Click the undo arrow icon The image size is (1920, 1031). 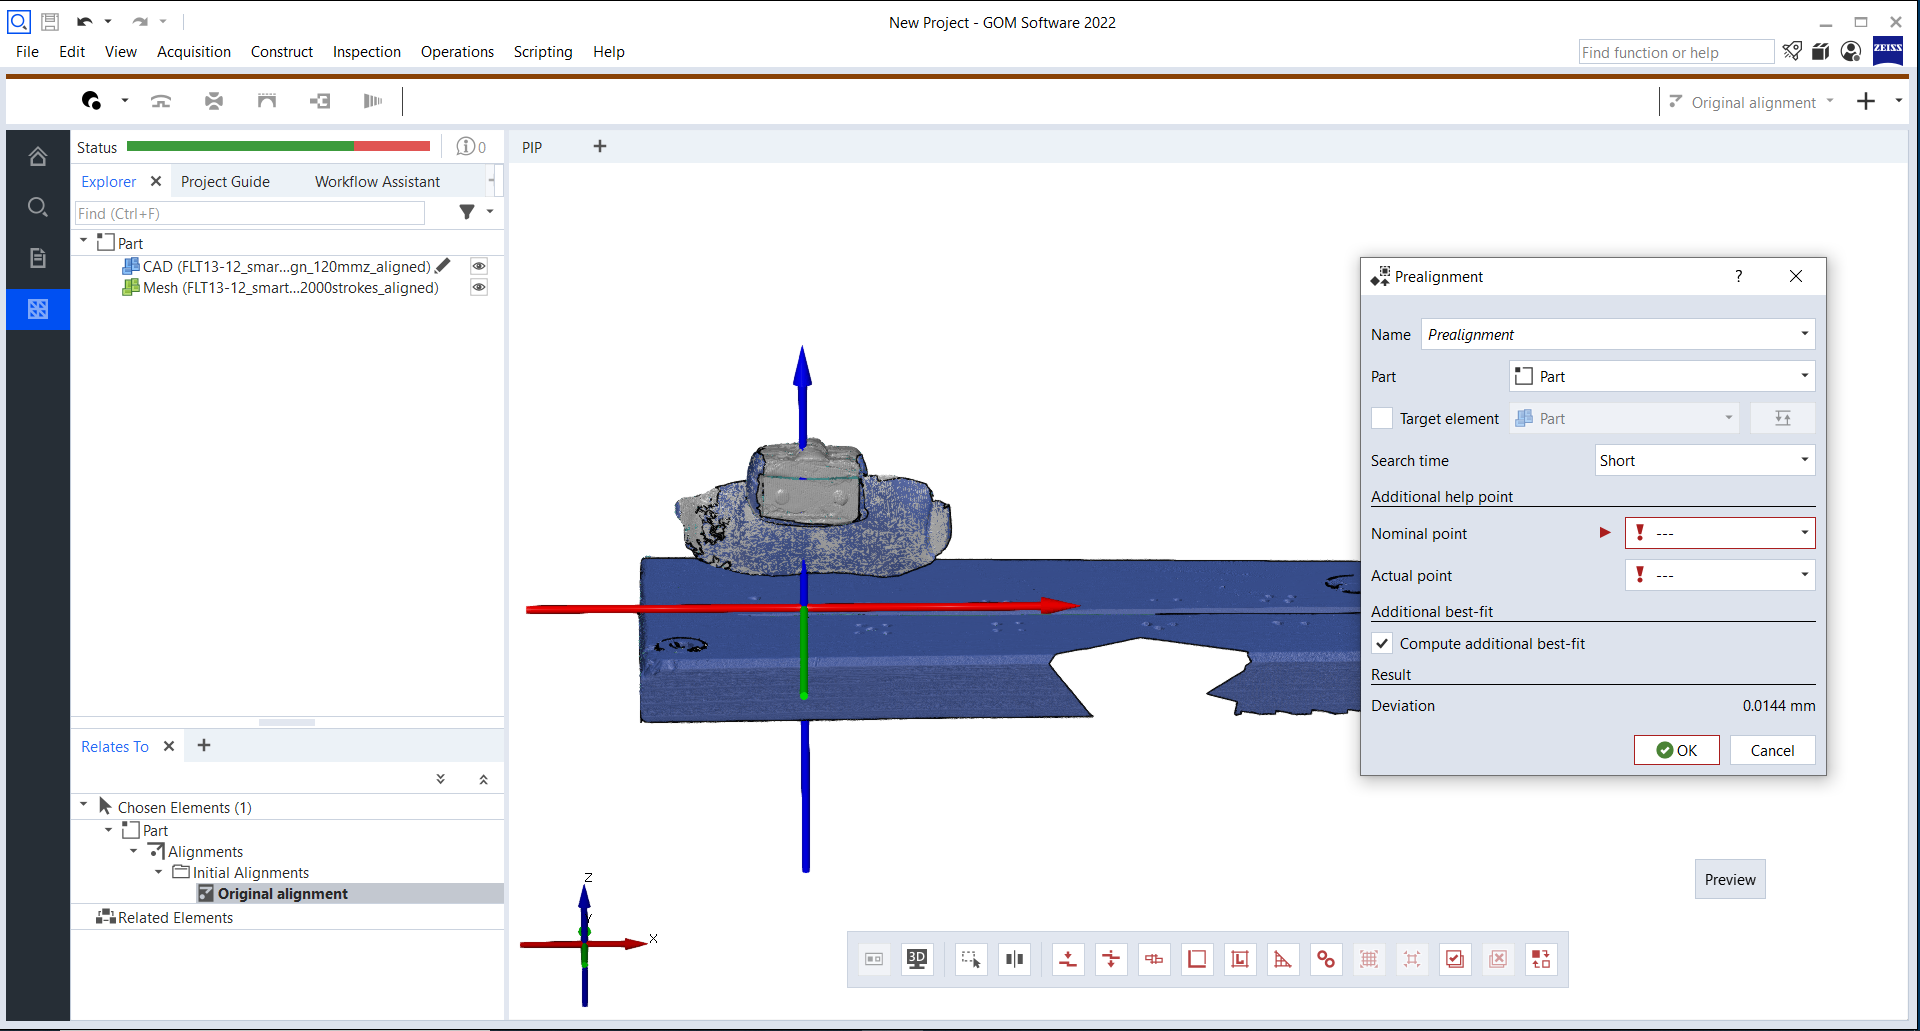pyautogui.click(x=85, y=21)
